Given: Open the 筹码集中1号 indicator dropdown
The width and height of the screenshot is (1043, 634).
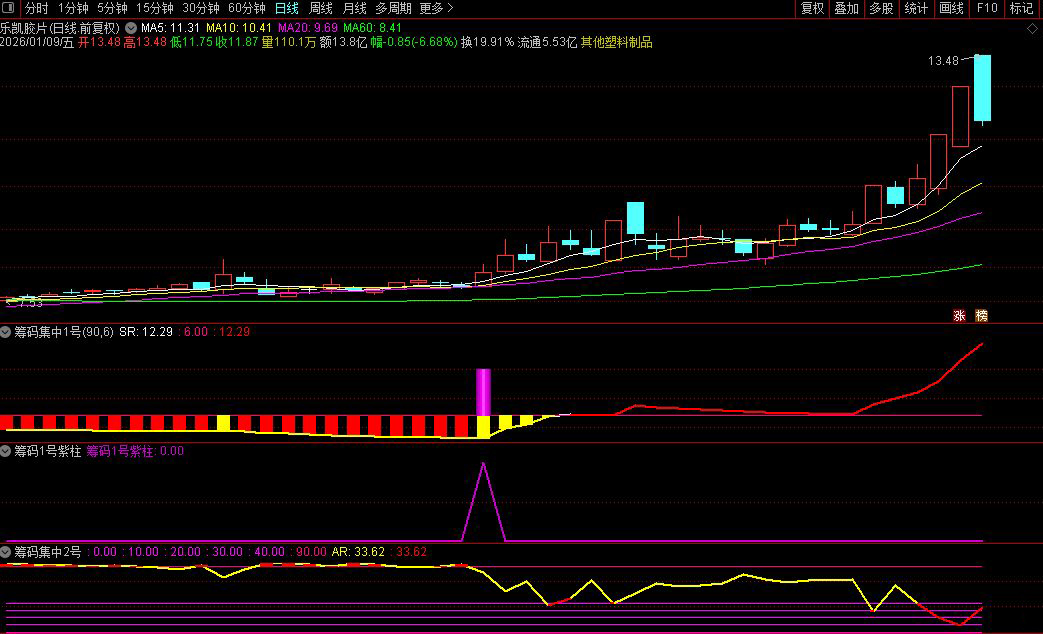Looking at the screenshot, I should click(x=7, y=331).
